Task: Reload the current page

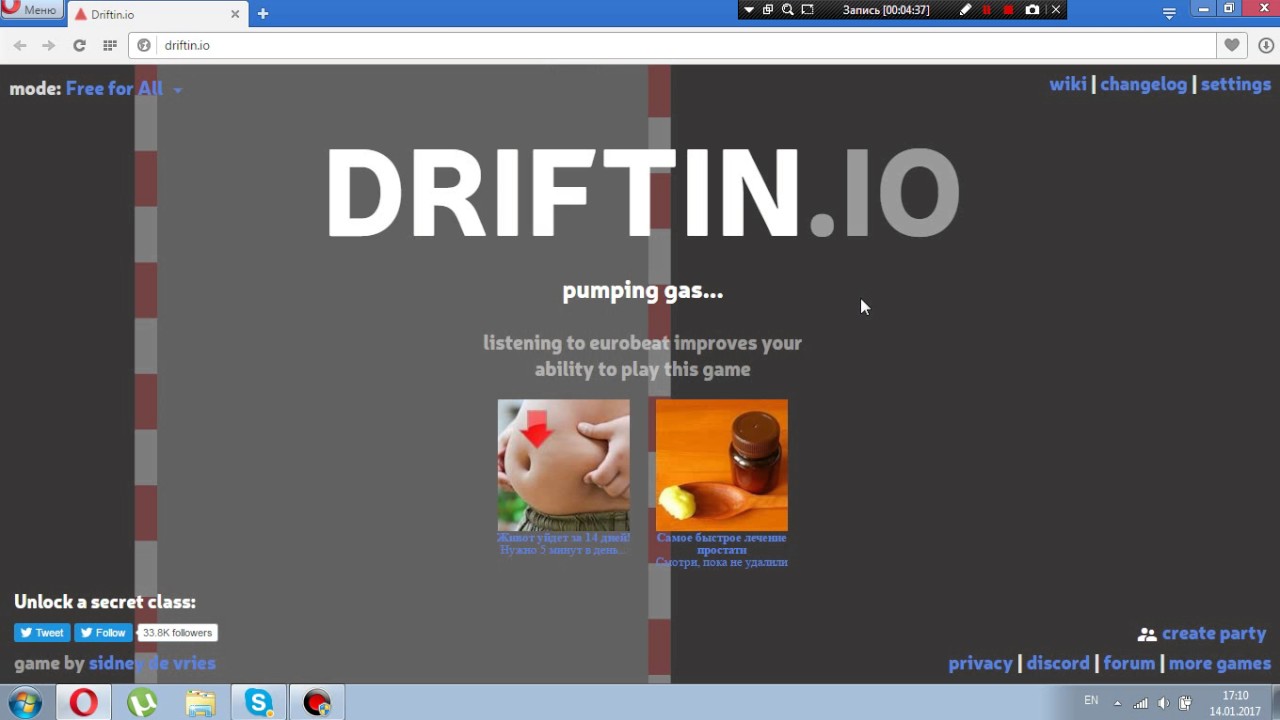Action: (79, 45)
